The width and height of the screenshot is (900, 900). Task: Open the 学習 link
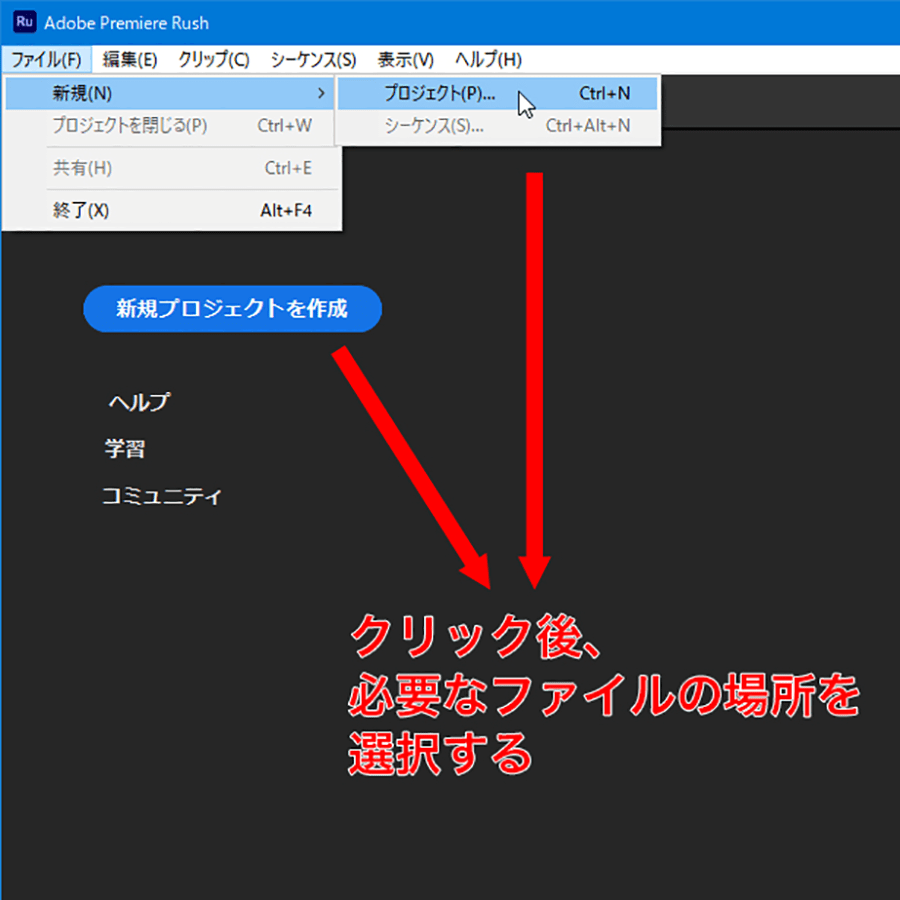[125, 449]
